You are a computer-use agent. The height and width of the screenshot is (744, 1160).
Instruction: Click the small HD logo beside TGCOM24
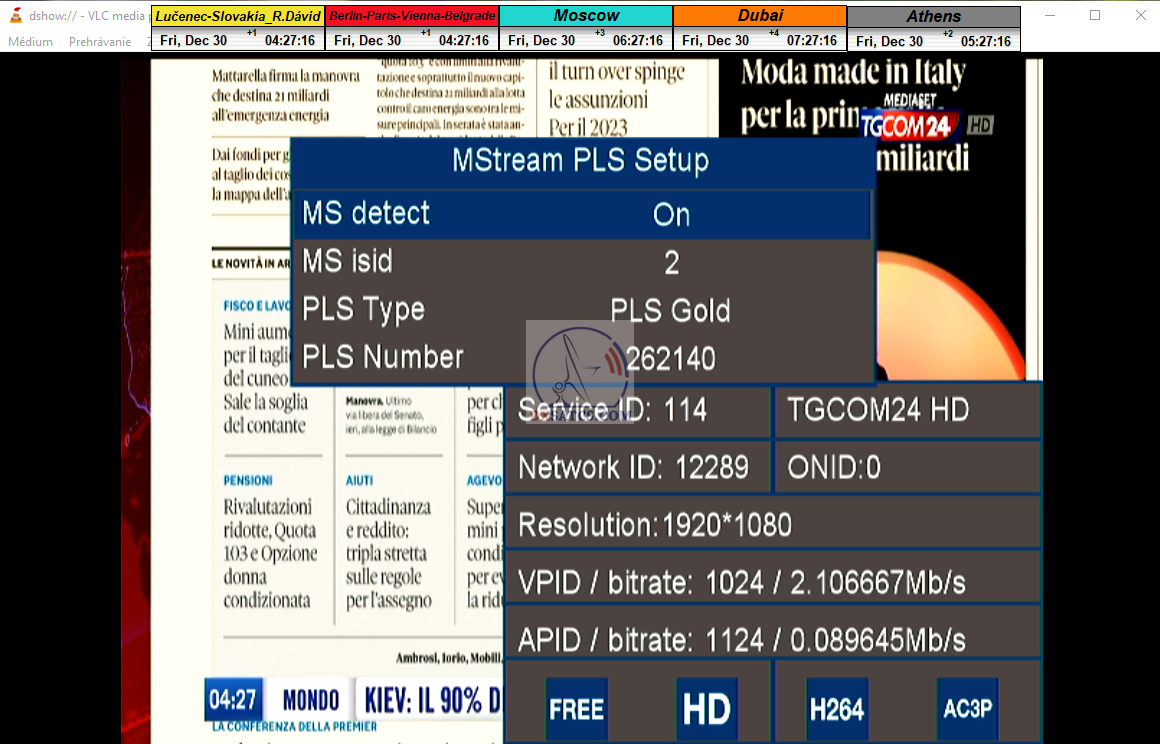click(980, 125)
